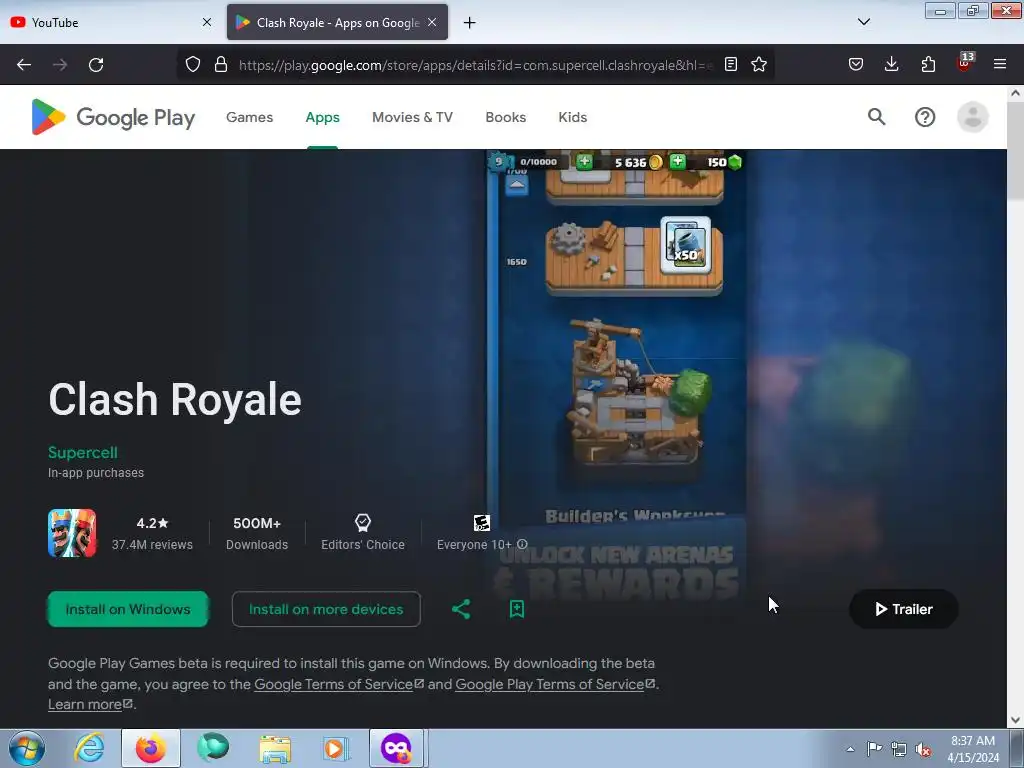Play the Trailer
Image resolution: width=1024 pixels, height=768 pixels.
(904, 609)
